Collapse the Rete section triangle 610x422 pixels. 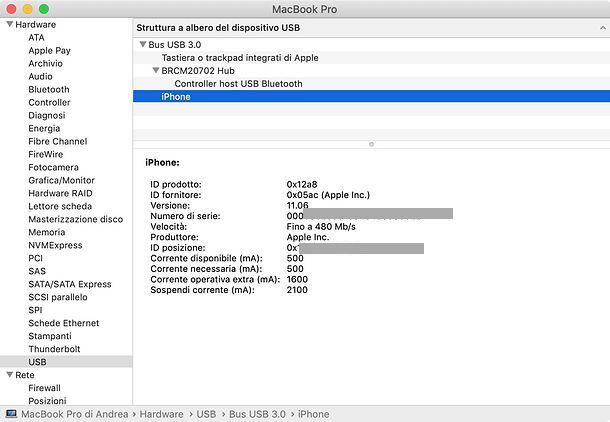point(10,375)
